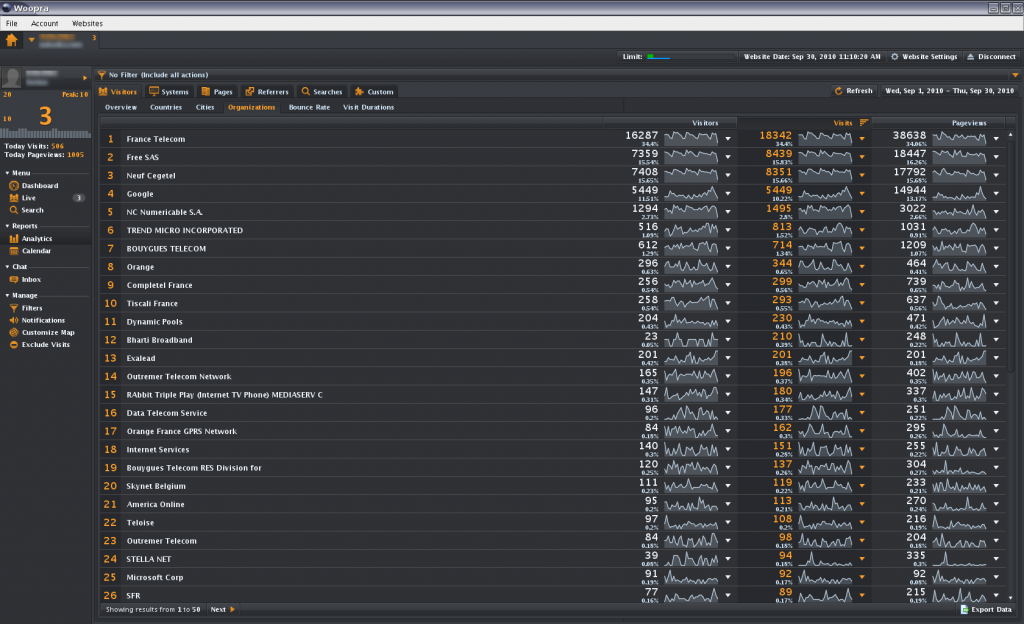
Task: Click the Woopra app logo in title bar
Action: (7, 8)
